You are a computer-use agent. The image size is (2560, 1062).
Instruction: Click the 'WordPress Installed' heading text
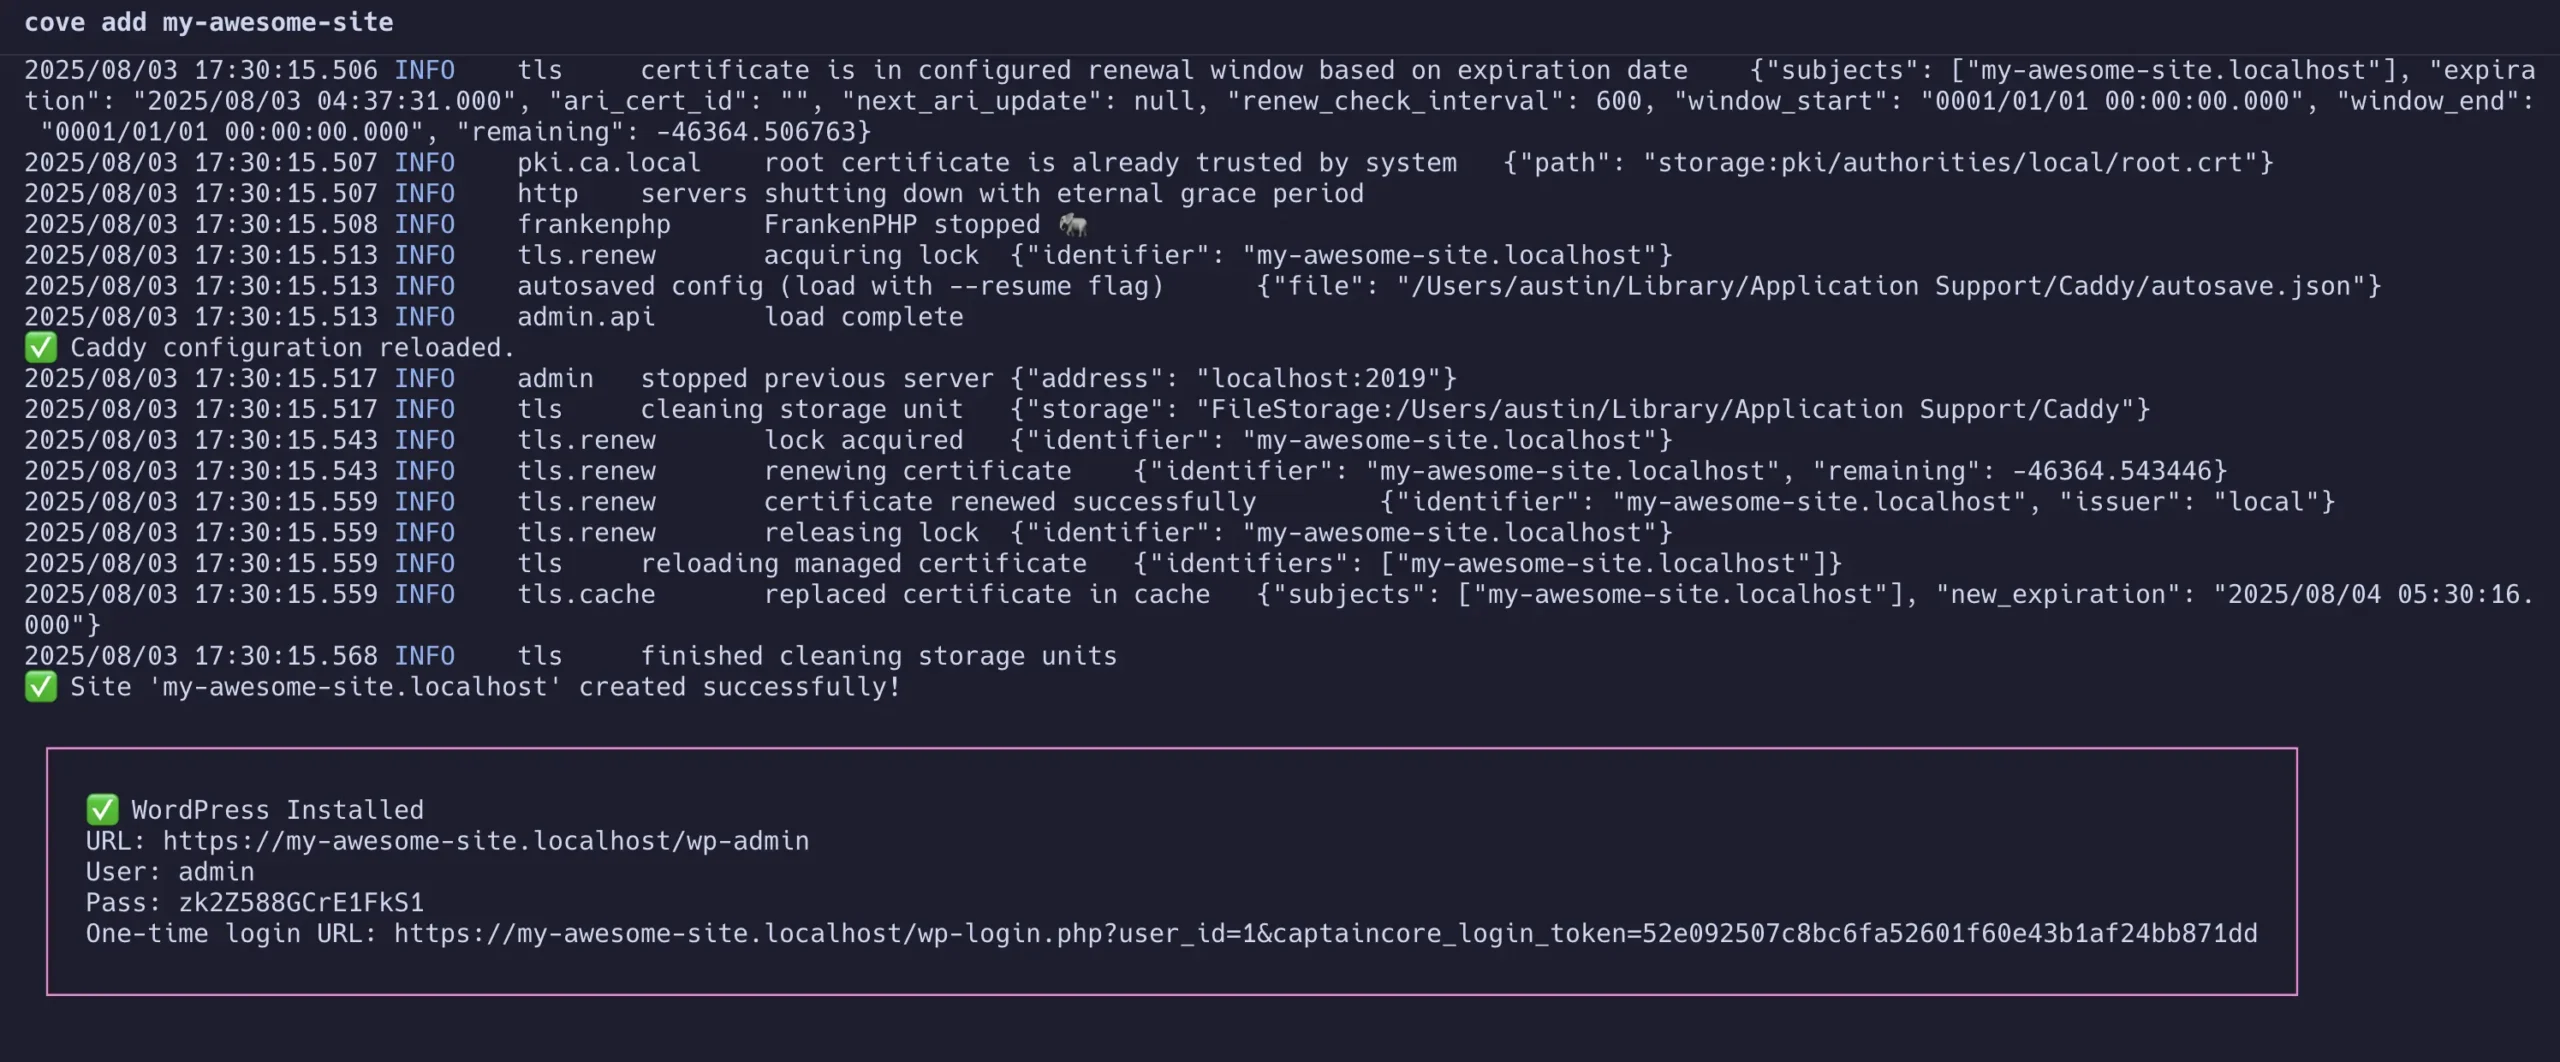(278, 810)
